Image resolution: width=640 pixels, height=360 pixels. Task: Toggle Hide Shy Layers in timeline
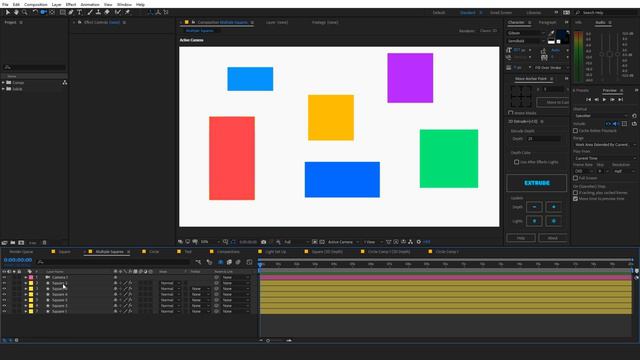tap(220, 262)
